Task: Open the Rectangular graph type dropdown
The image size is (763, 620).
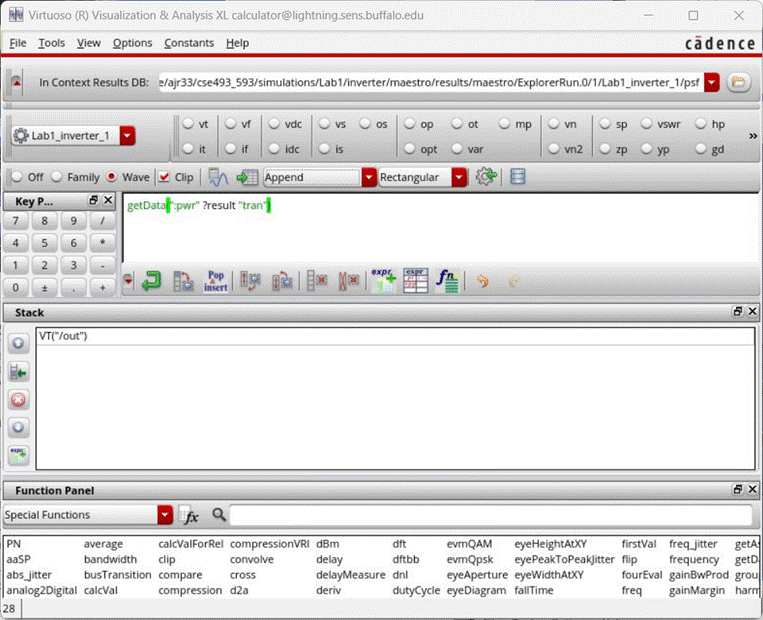Action: (x=459, y=177)
